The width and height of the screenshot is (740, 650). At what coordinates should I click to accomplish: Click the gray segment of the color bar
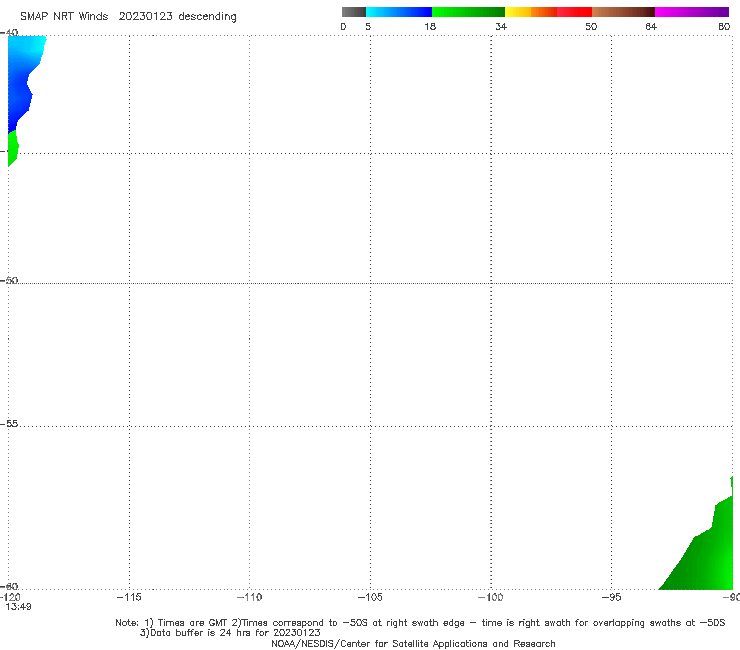click(353, 12)
